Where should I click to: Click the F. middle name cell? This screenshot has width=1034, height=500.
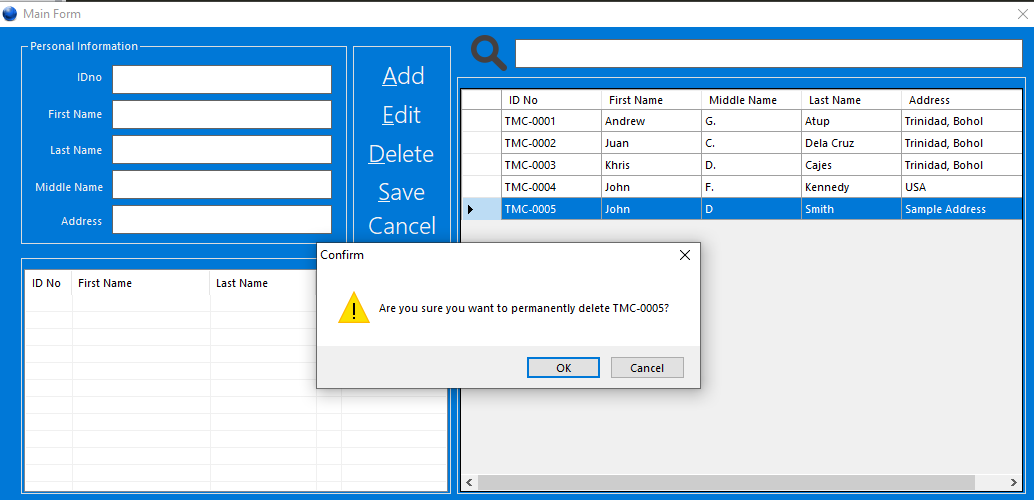click(x=752, y=187)
